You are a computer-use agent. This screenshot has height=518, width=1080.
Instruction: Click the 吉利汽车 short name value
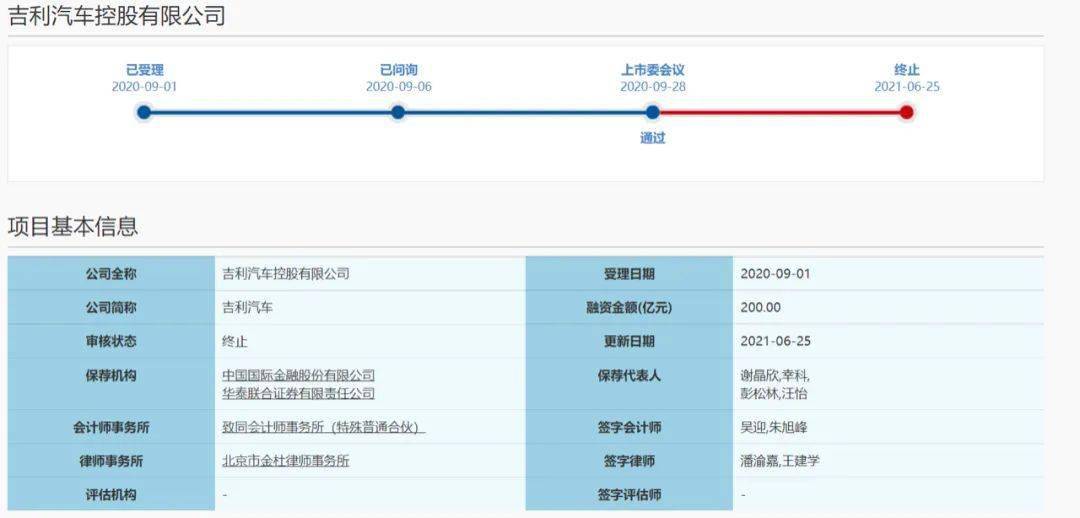coord(247,307)
